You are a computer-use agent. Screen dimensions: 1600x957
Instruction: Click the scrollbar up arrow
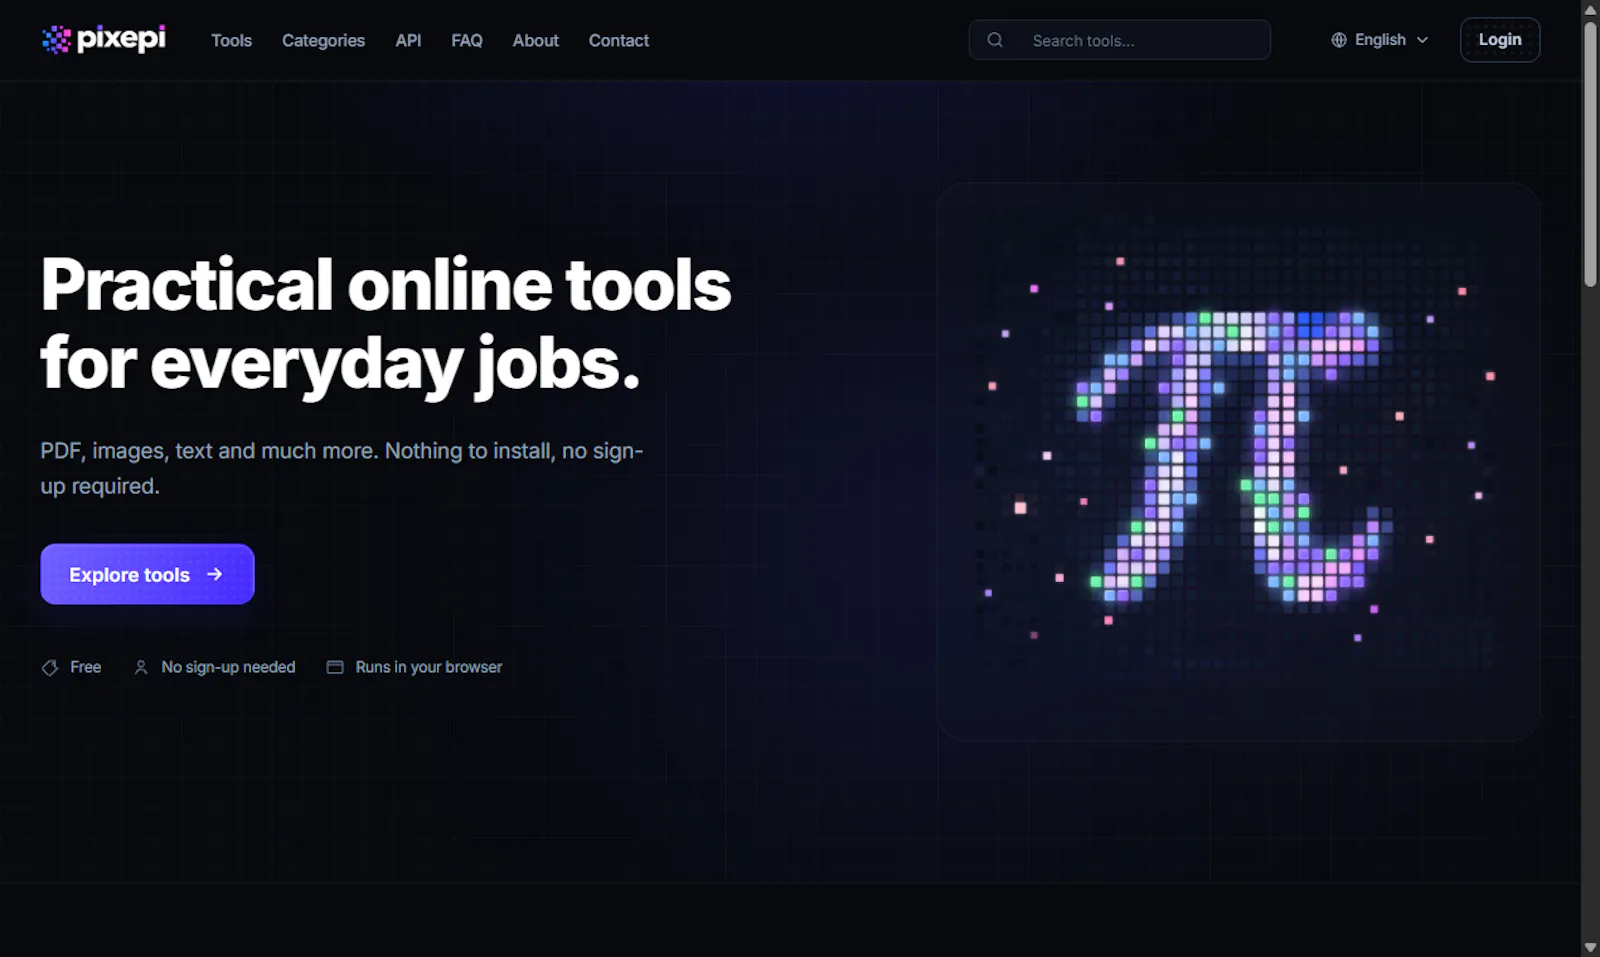[x=1590, y=9]
